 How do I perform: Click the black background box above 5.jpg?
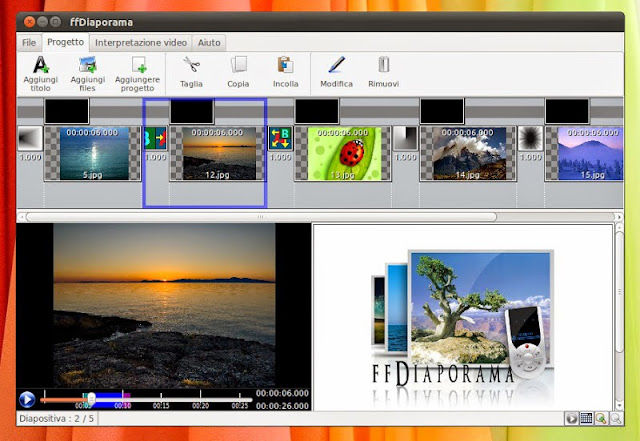67,111
